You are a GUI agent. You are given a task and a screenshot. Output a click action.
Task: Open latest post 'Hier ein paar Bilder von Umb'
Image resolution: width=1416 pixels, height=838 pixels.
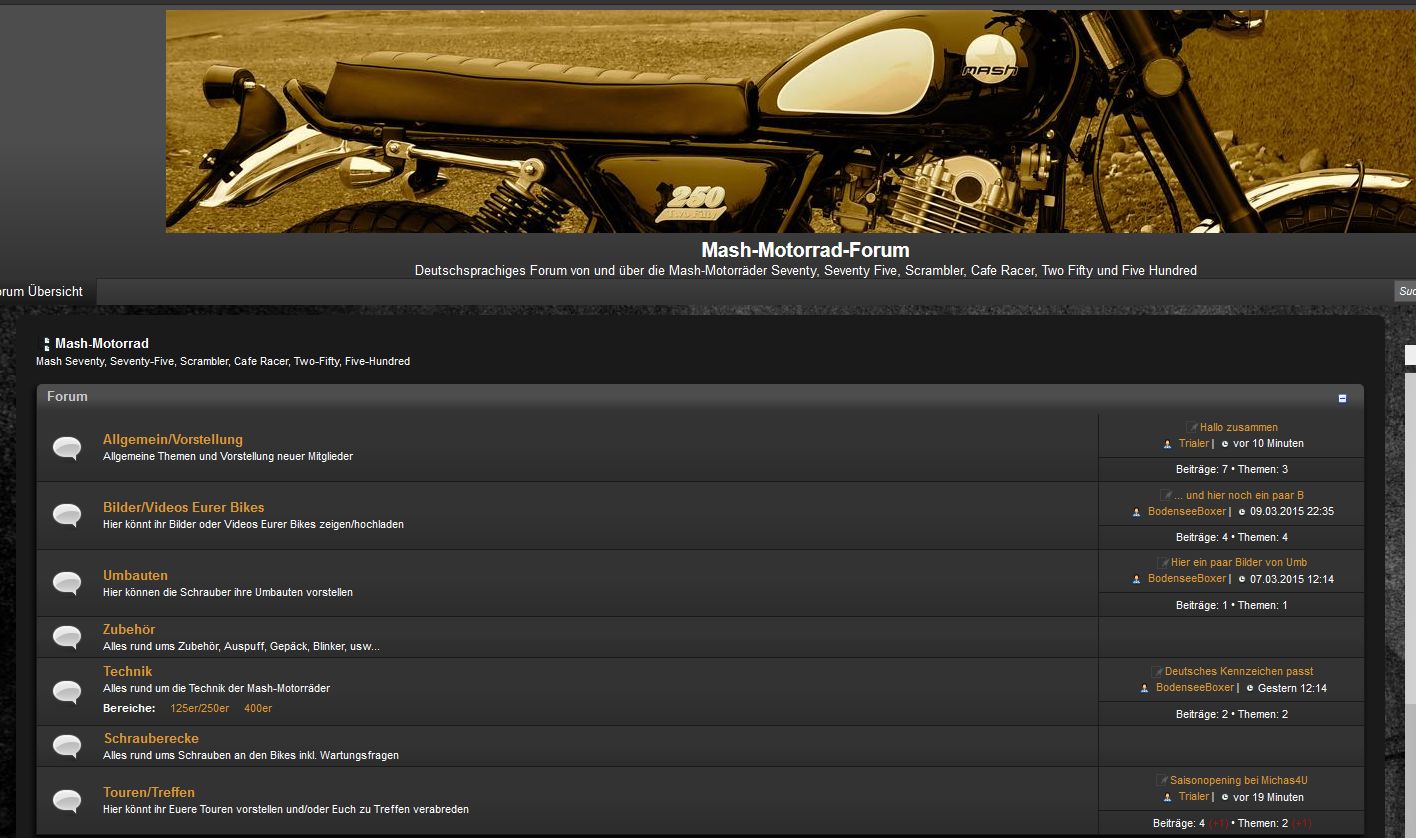pyautogui.click(x=1239, y=562)
